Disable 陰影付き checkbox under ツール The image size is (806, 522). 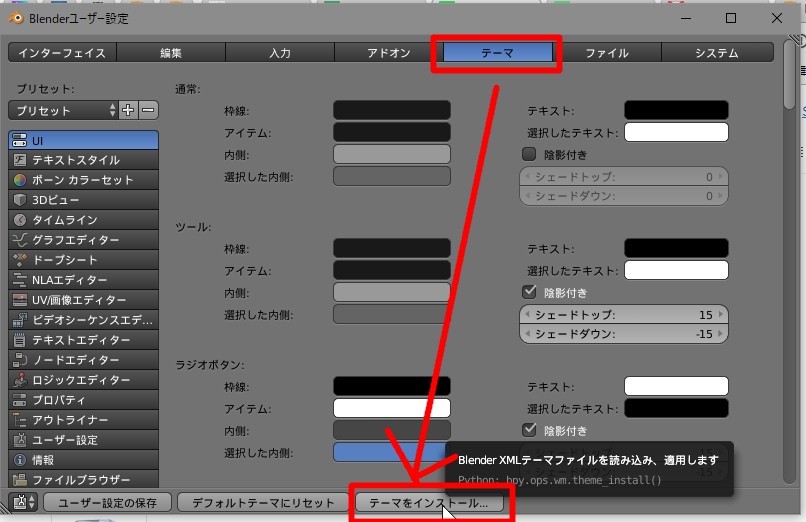click(529, 292)
